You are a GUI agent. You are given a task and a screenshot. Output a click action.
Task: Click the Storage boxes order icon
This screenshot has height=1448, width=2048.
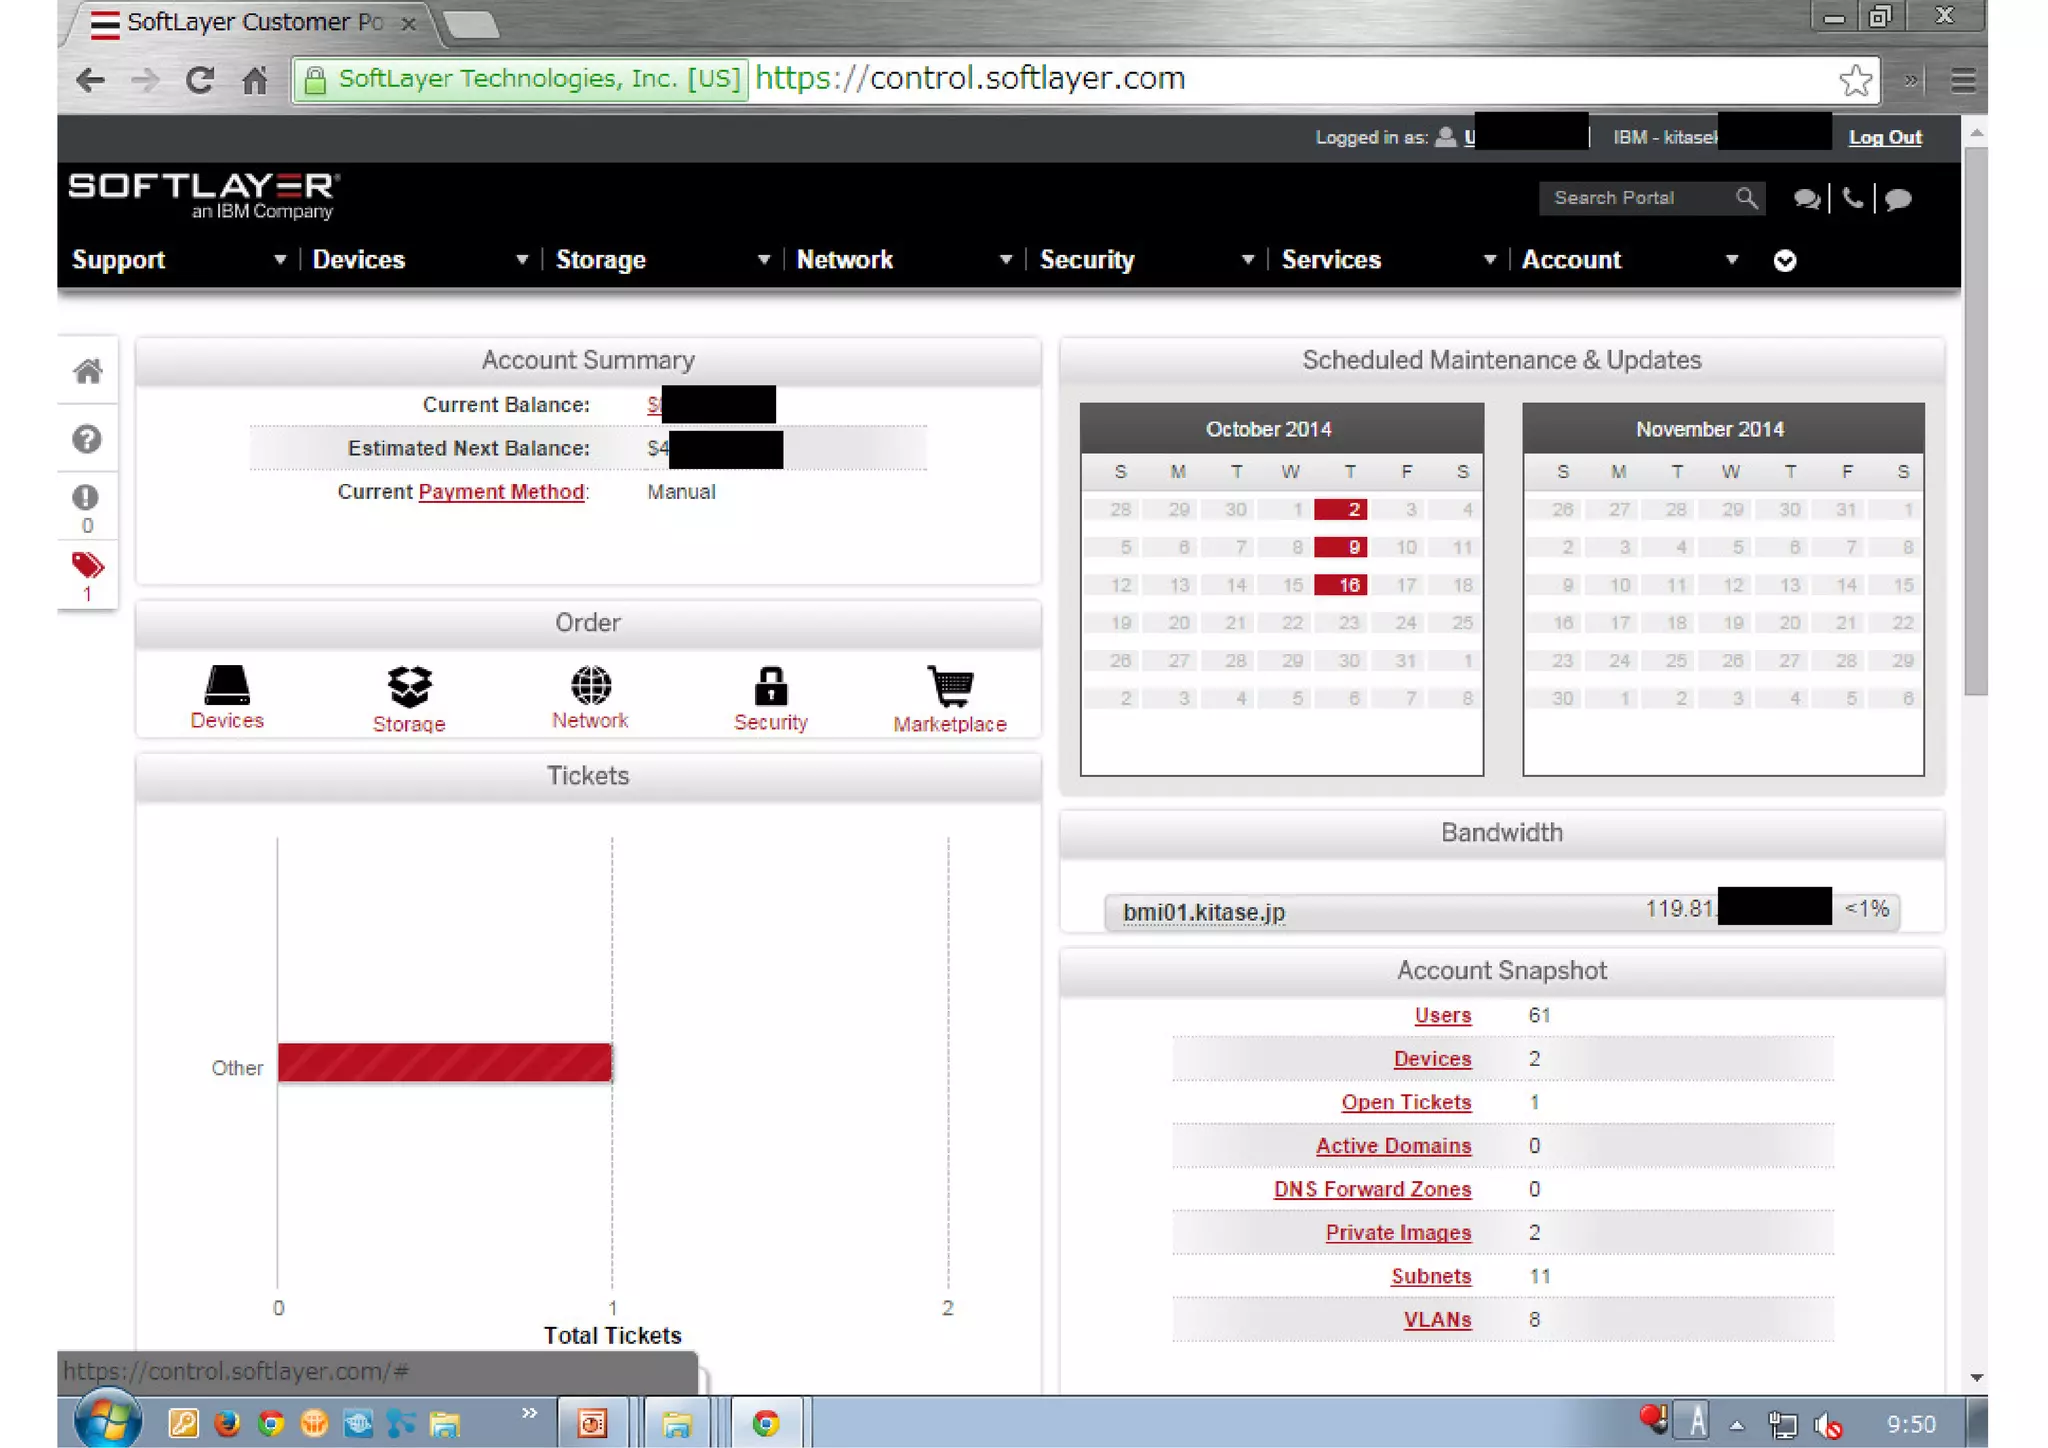pyautogui.click(x=409, y=686)
